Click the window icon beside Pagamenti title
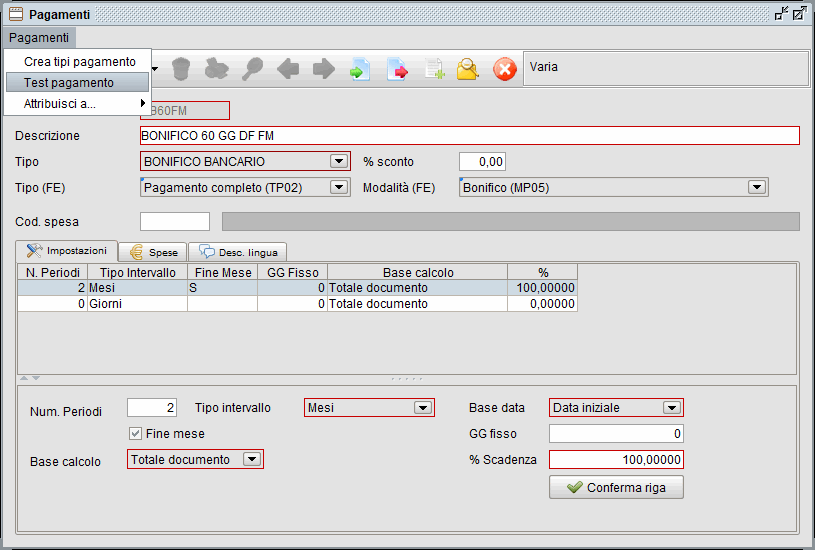This screenshot has height=550, width=815. (16, 14)
